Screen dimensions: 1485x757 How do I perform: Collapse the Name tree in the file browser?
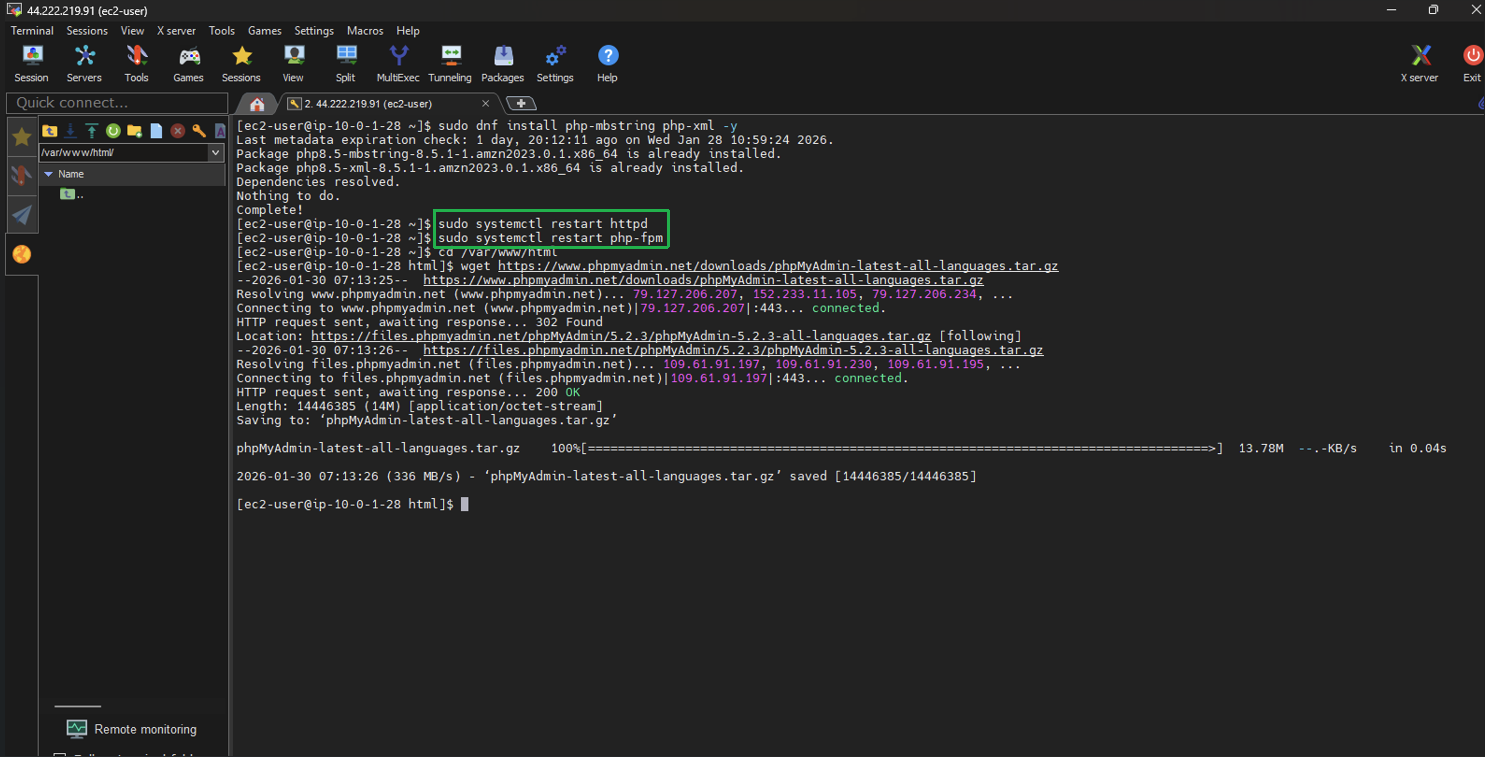coord(48,174)
